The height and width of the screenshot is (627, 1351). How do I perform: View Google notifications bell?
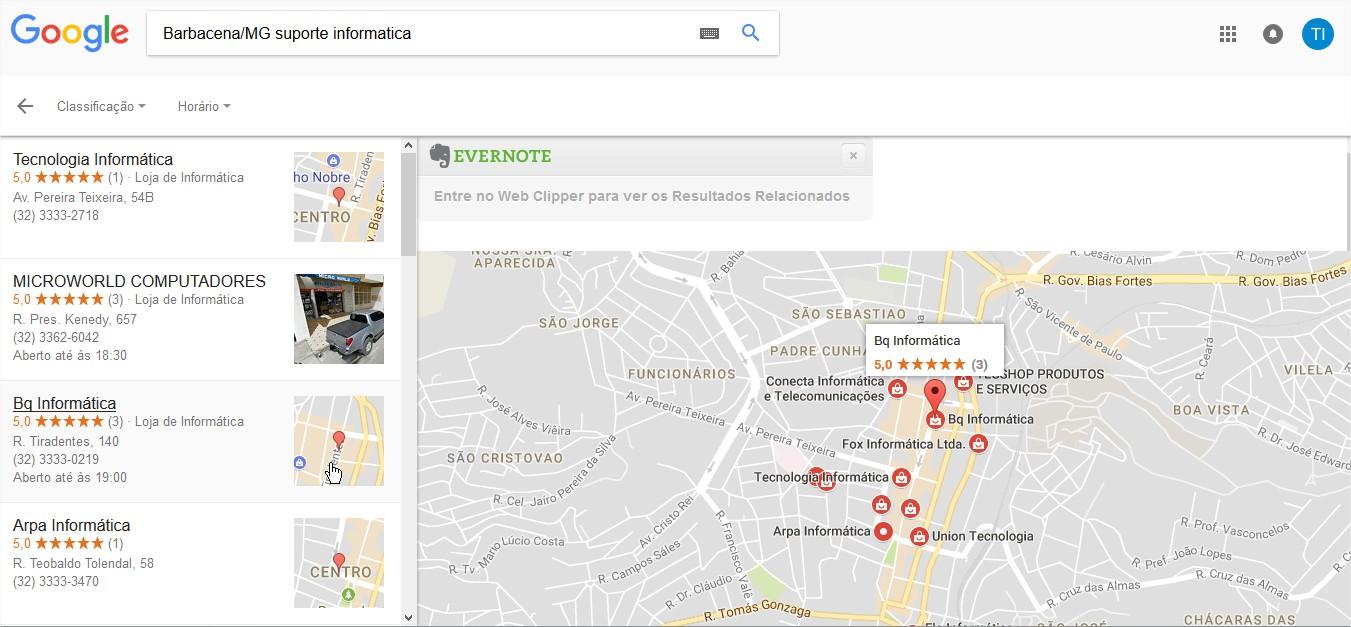click(1273, 34)
